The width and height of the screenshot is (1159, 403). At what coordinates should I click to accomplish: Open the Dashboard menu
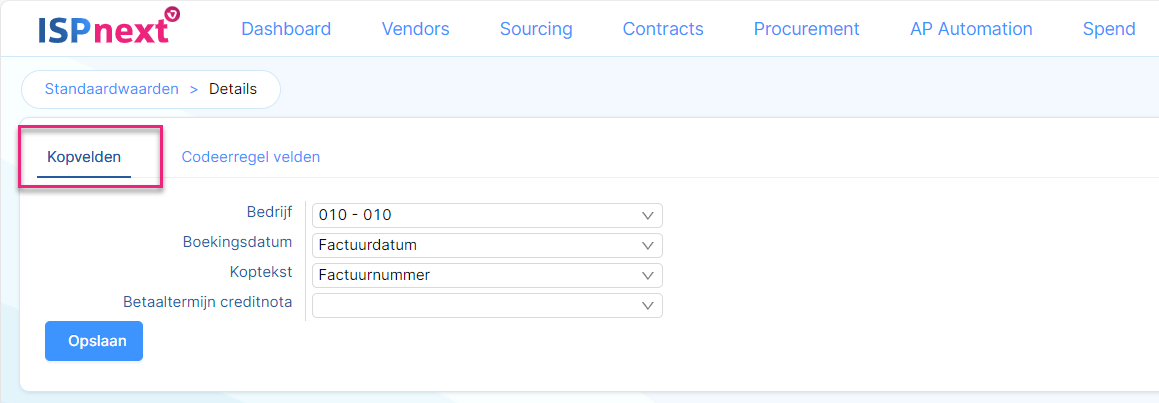coord(286,29)
